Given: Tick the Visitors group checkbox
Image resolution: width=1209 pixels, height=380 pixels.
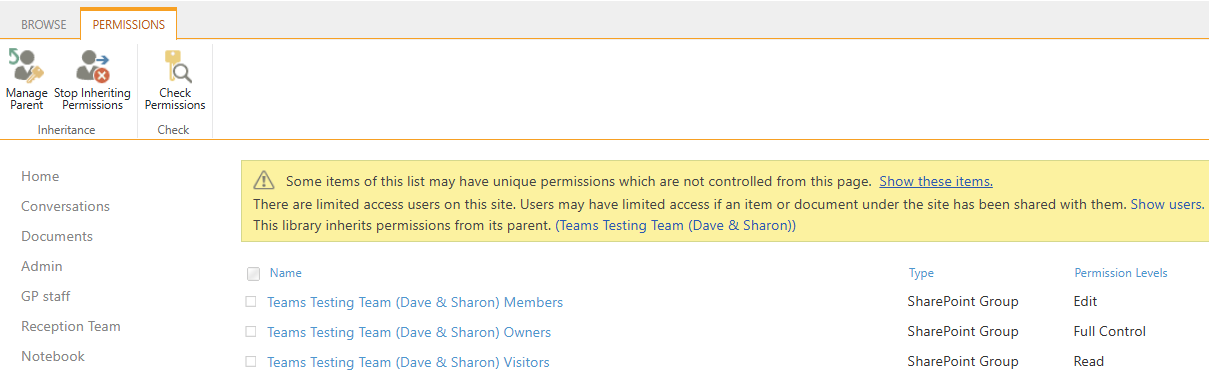Looking at the screenshot, I should pos(251,361).
